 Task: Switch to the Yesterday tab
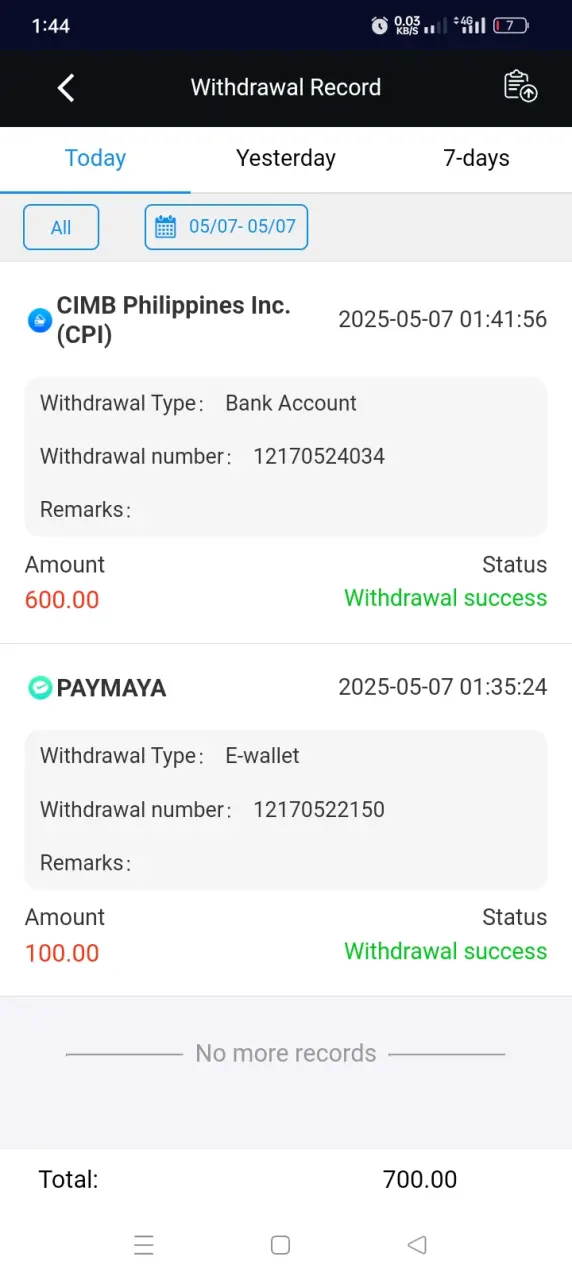point(286,159)
